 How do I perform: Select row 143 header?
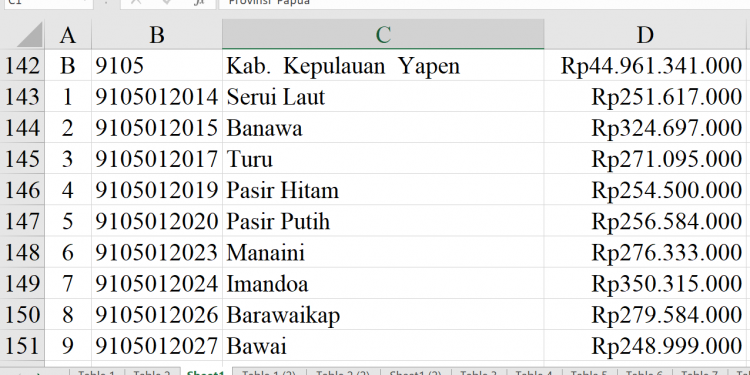(22, 96)
